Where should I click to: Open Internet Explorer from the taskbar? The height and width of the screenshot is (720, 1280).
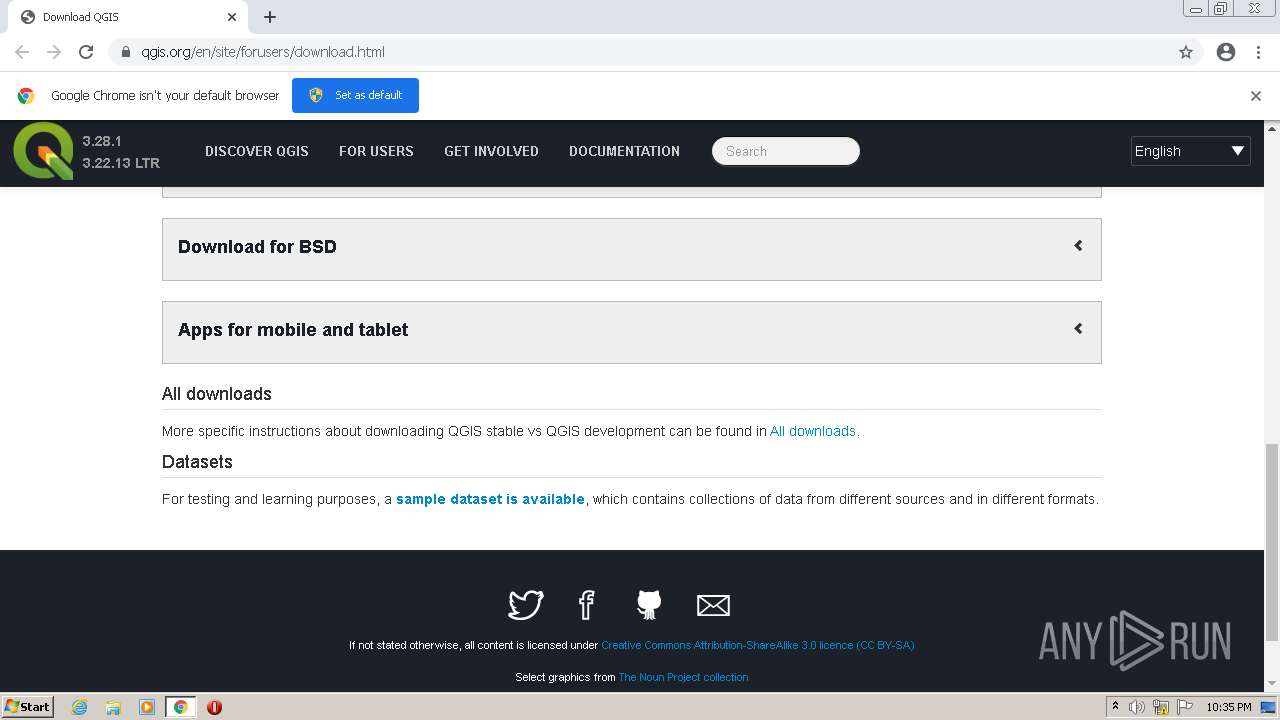click(80, 707)
